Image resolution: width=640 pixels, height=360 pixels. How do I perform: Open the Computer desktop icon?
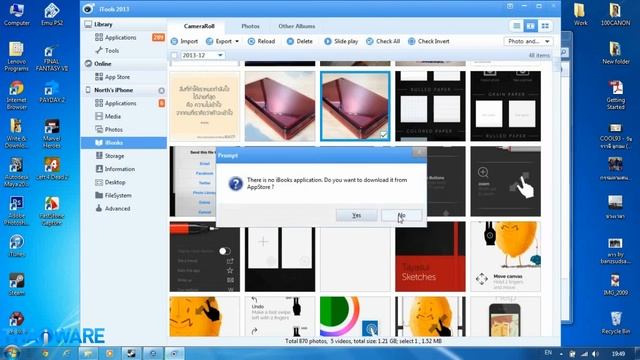(17, 14)
